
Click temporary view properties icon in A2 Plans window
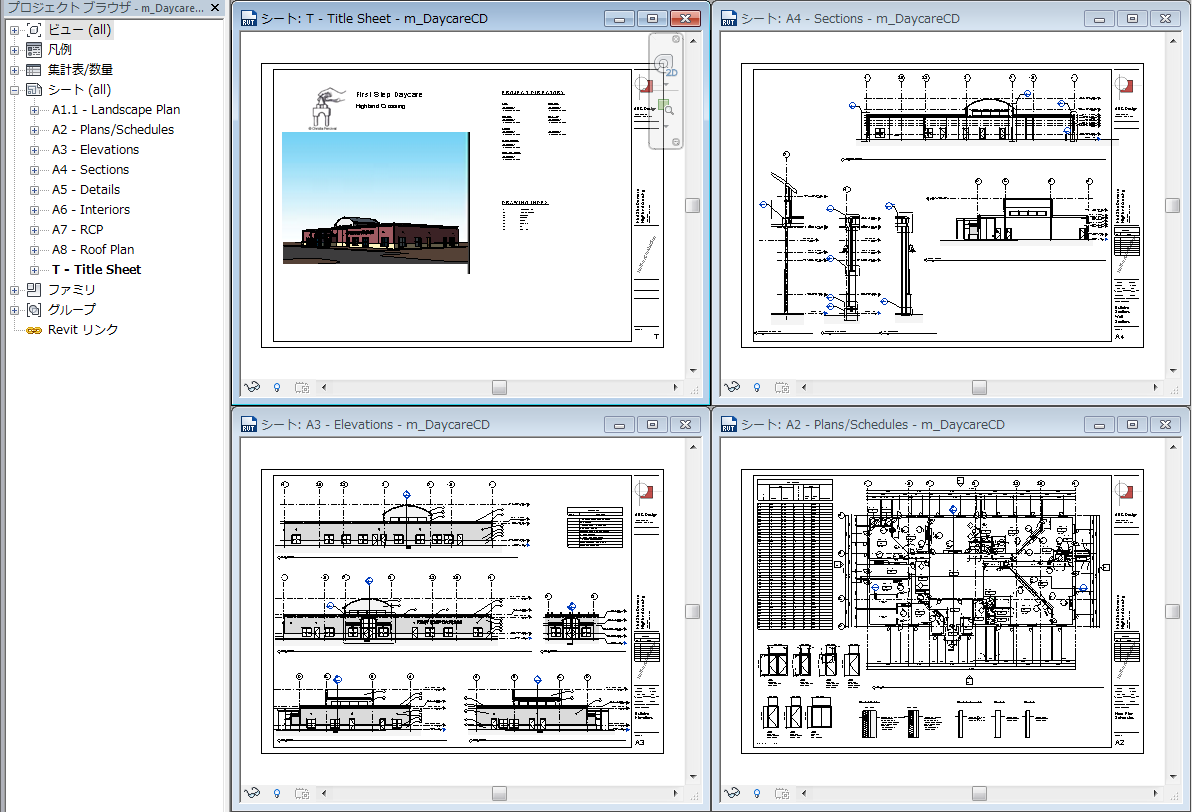click(x=781, y=793)
